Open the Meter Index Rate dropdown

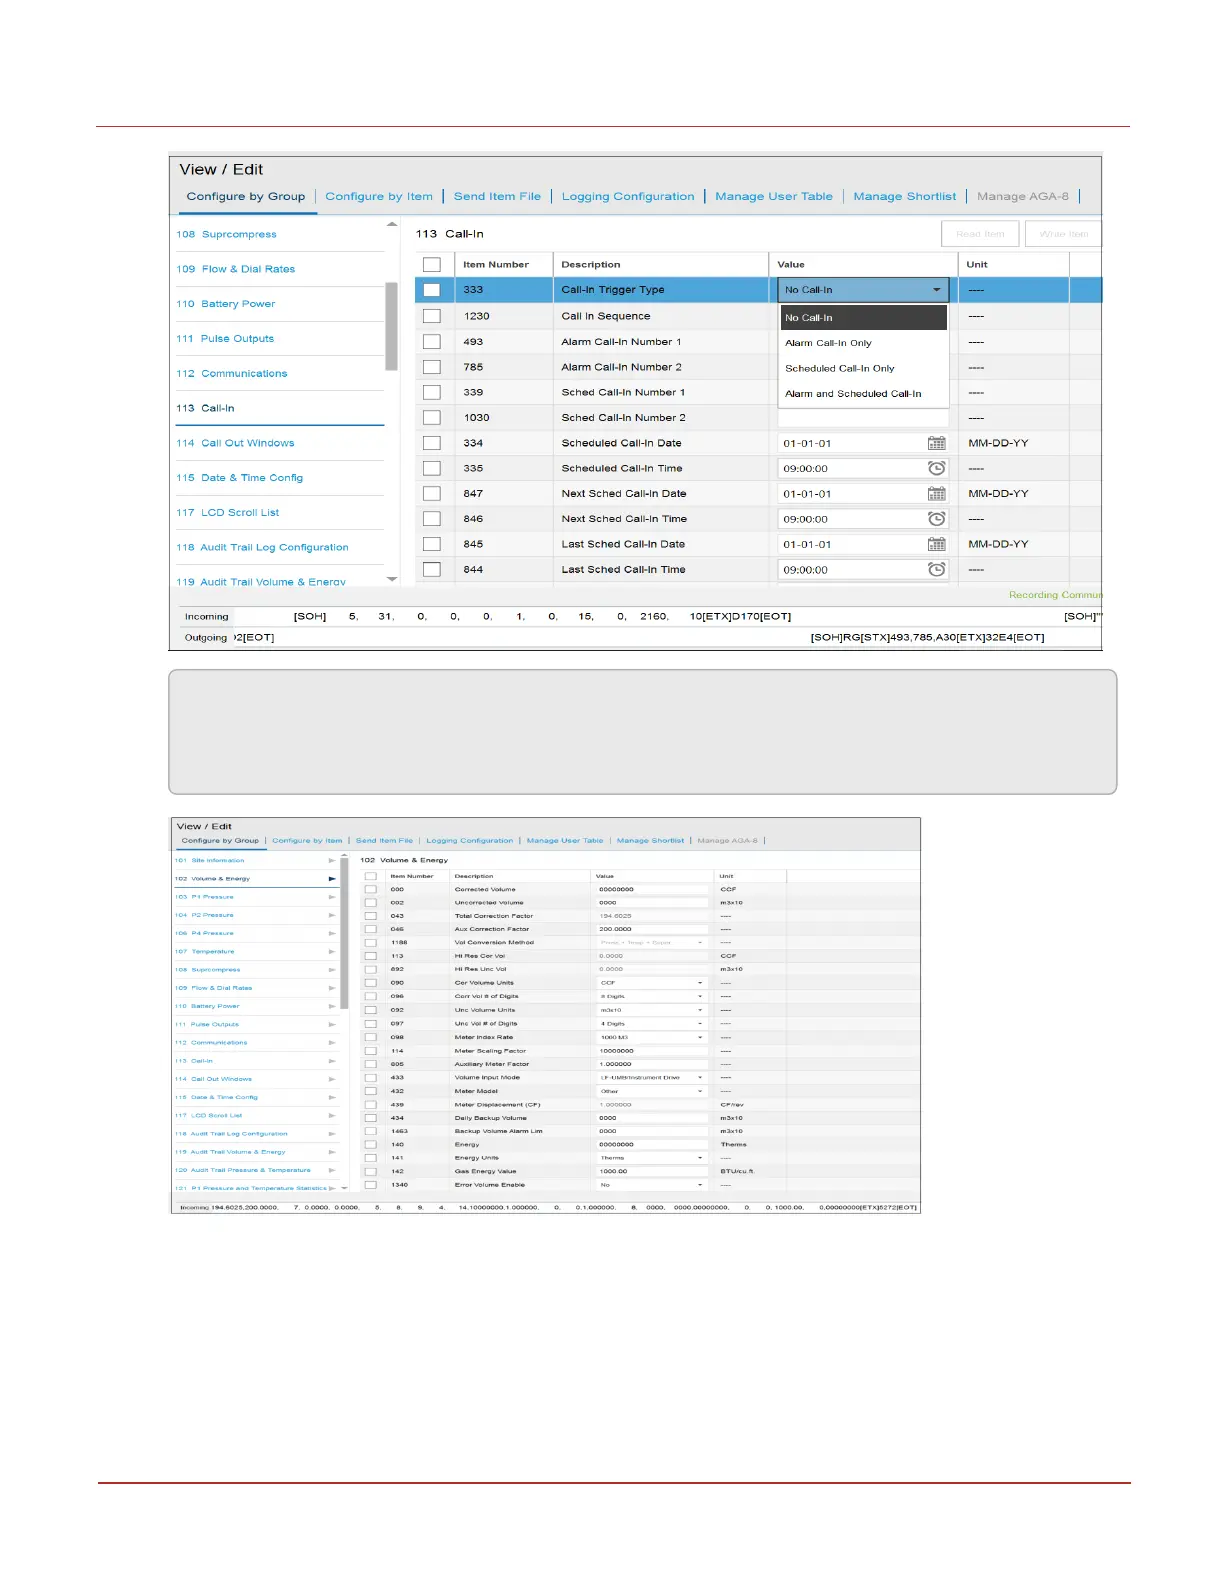click(652, 1037)
